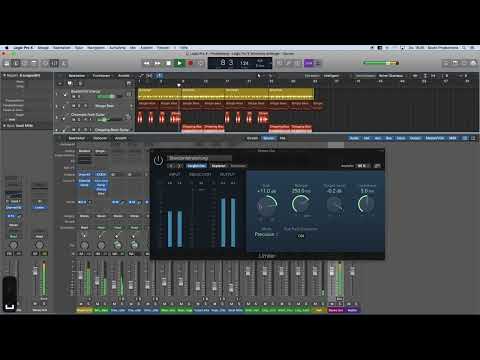480x360 pixels.
Task: Click the Limiter Release knob
Action: point(301,204)
